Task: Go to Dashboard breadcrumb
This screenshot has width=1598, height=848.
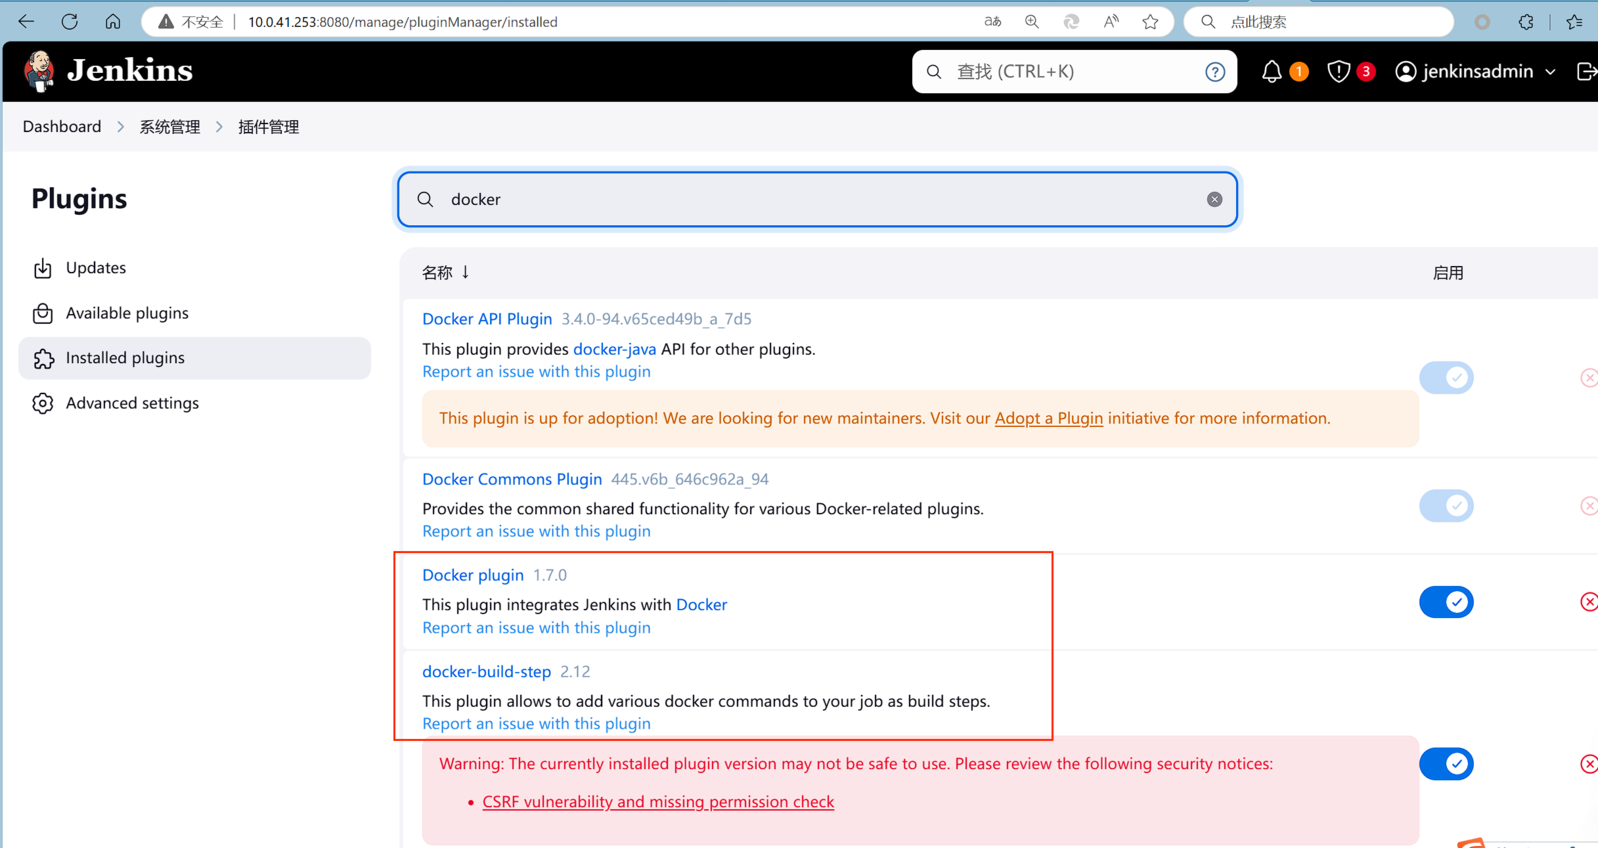Action: (x=62, y=127)
